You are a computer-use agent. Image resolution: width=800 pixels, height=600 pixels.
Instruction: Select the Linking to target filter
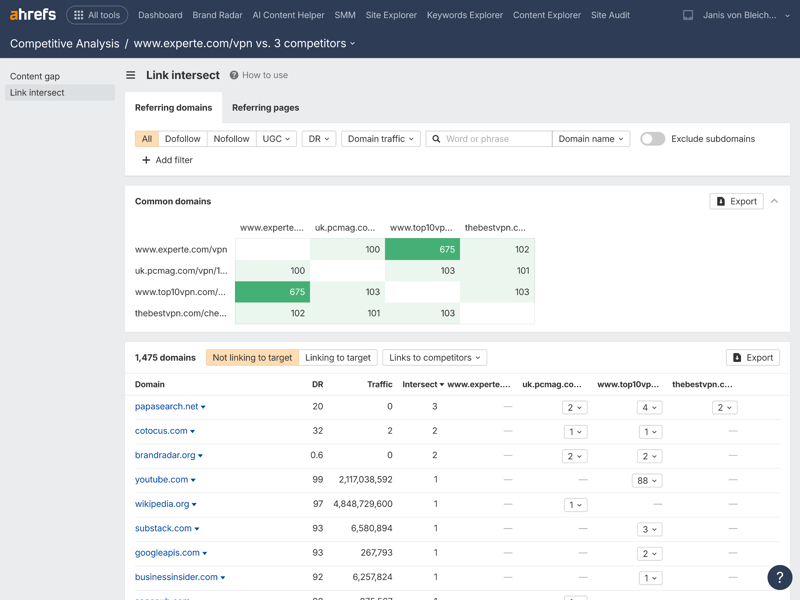[337, 357]
